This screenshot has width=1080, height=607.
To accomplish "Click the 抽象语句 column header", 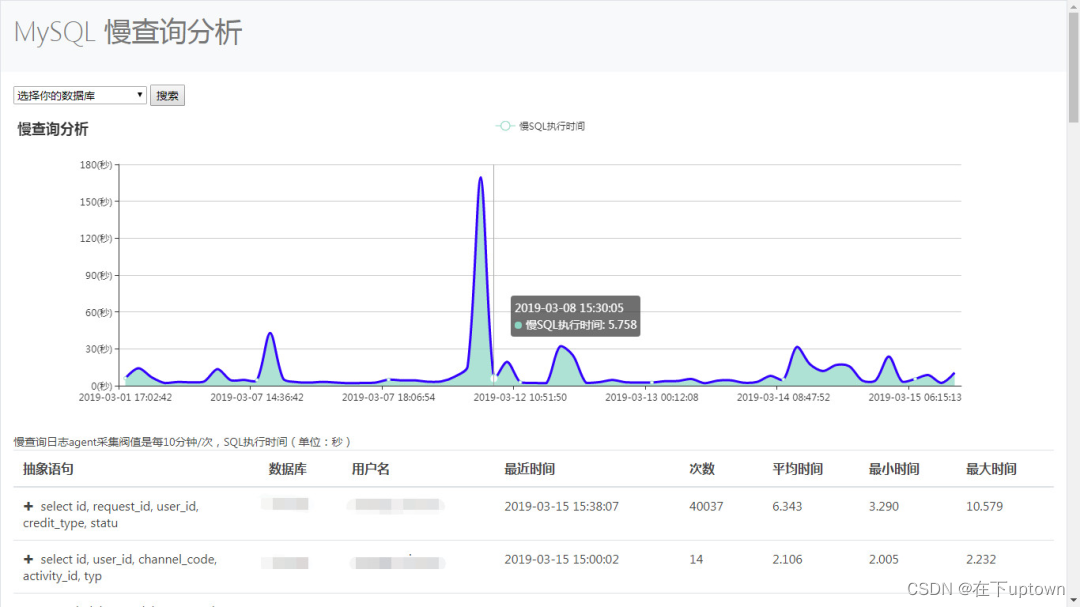I will (48, 469).
